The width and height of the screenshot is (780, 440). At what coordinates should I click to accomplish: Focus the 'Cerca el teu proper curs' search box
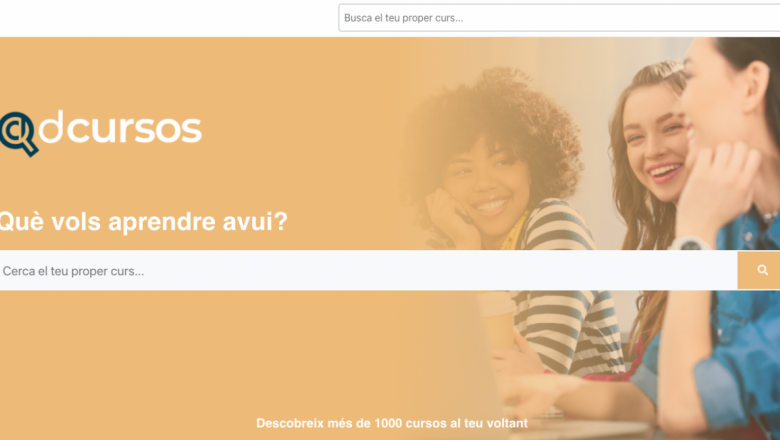368,270
